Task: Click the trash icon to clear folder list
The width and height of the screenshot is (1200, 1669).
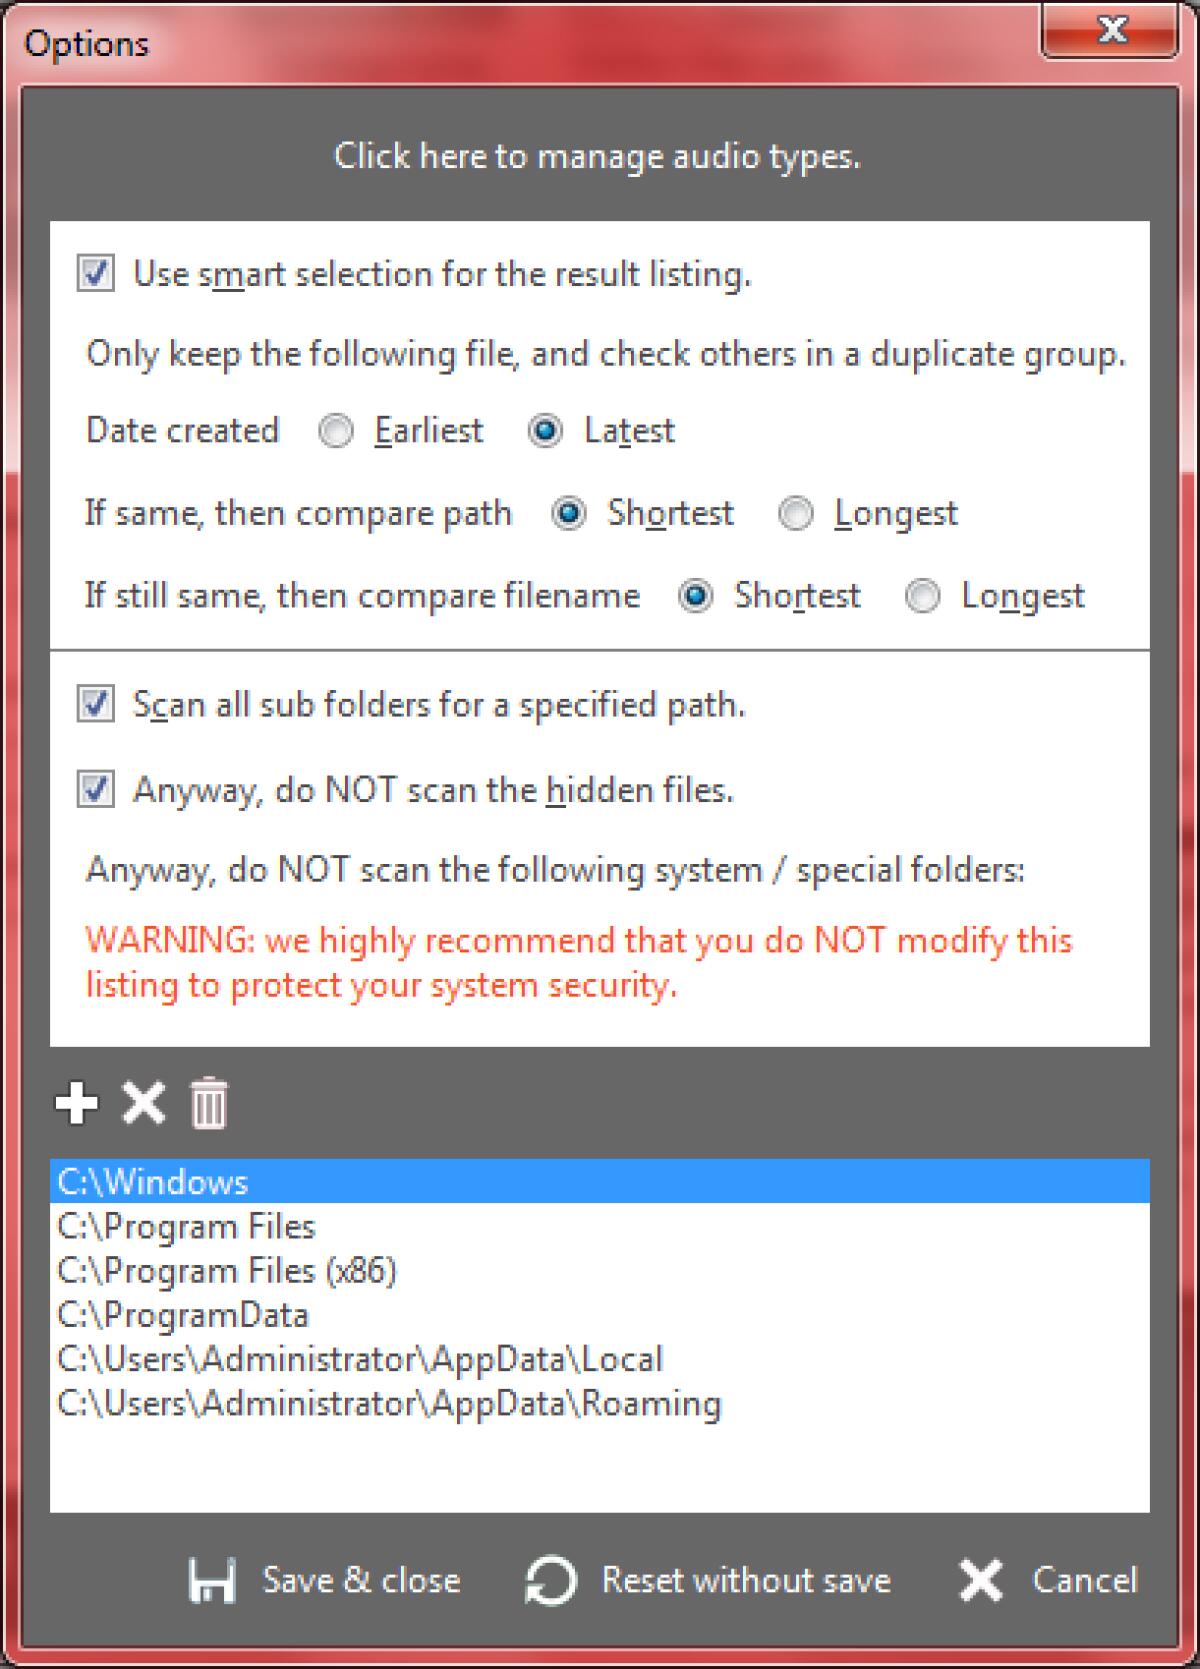Action: [209, 1104]
